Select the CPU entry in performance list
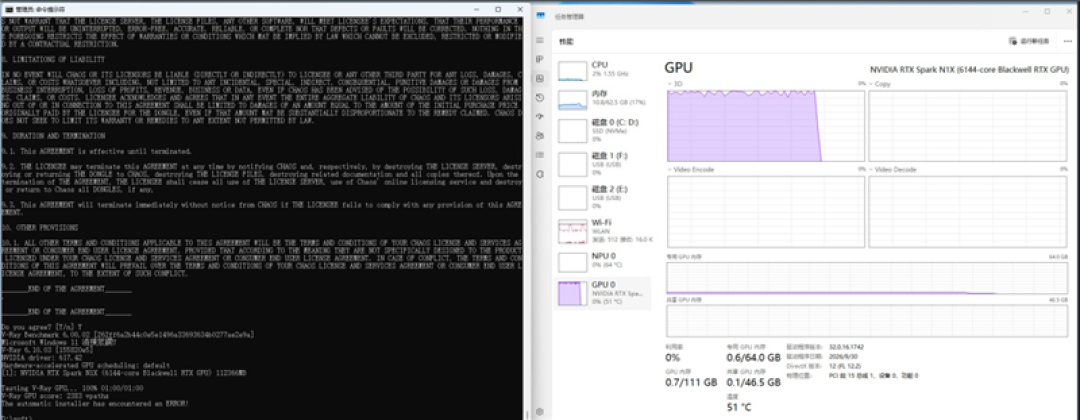 coord(603,69)
